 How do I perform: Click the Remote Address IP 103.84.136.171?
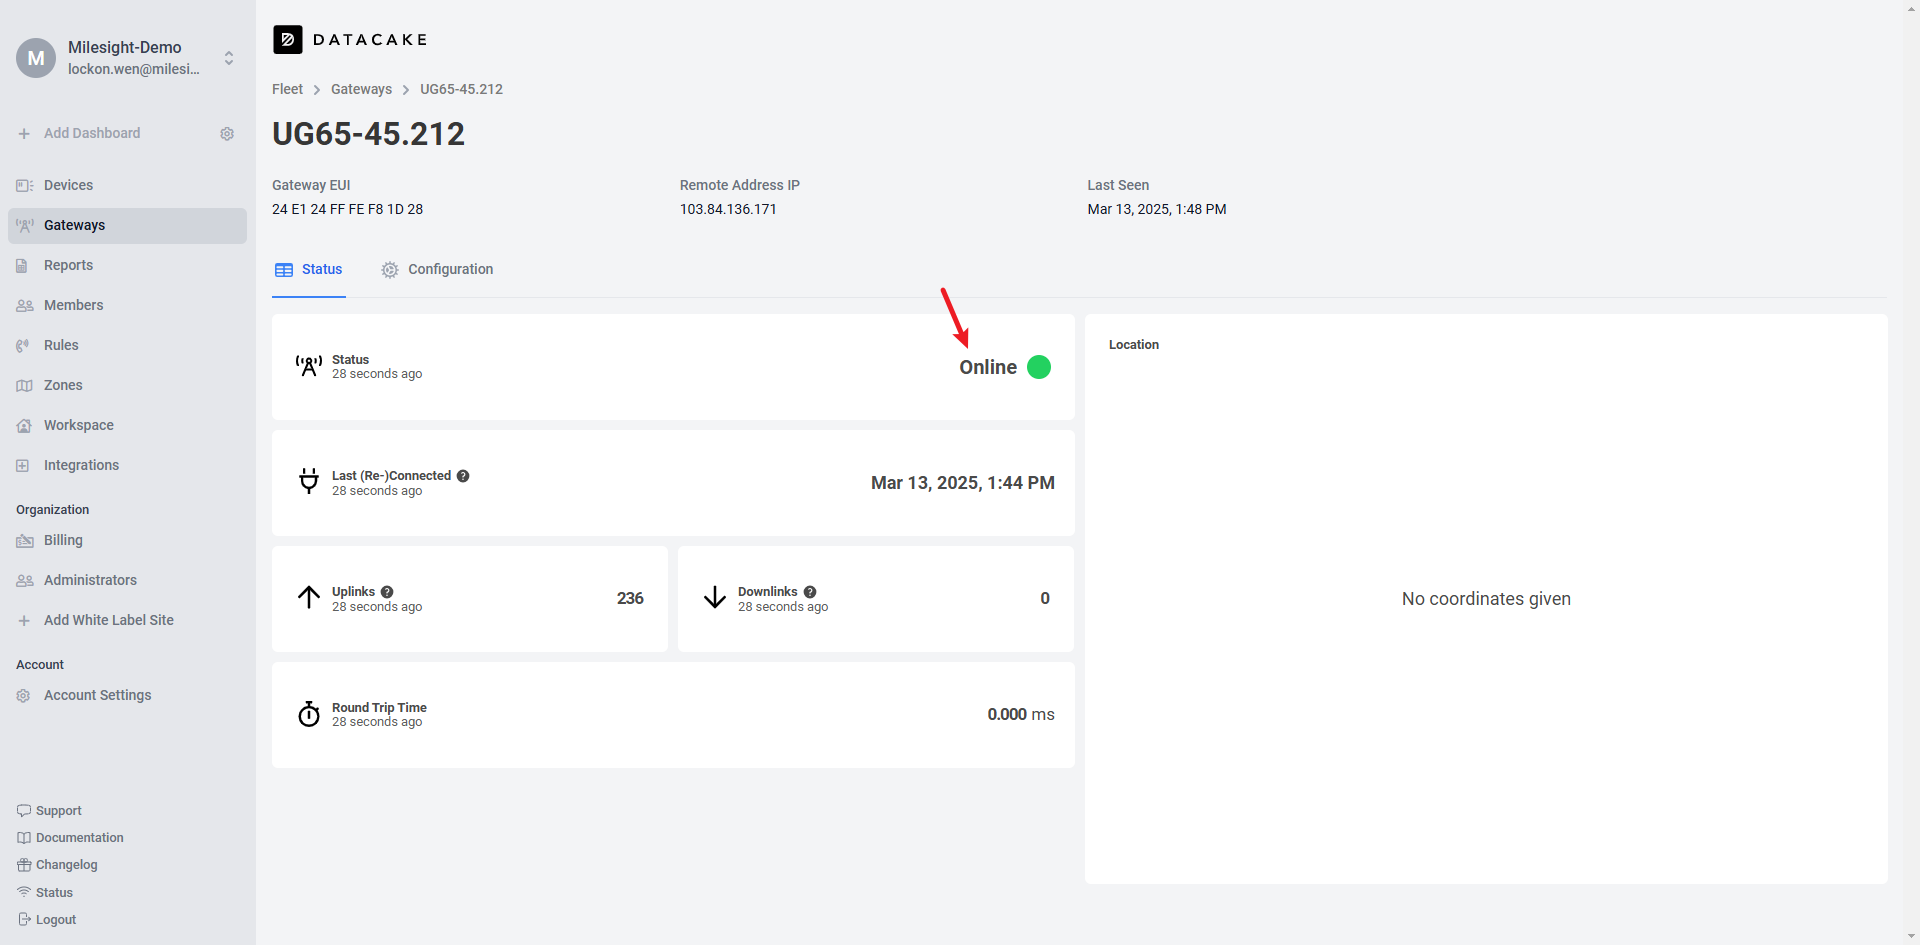tap(728, 210)
